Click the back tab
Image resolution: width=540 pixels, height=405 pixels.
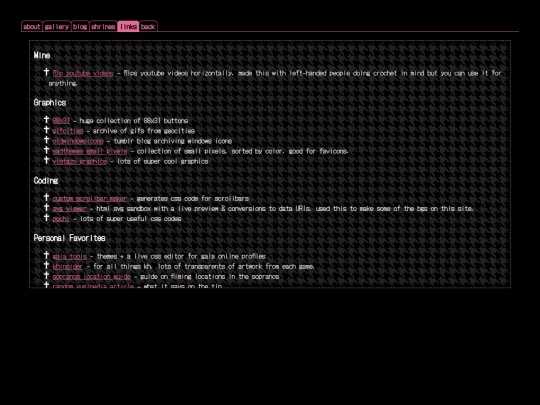pos(148,27)
